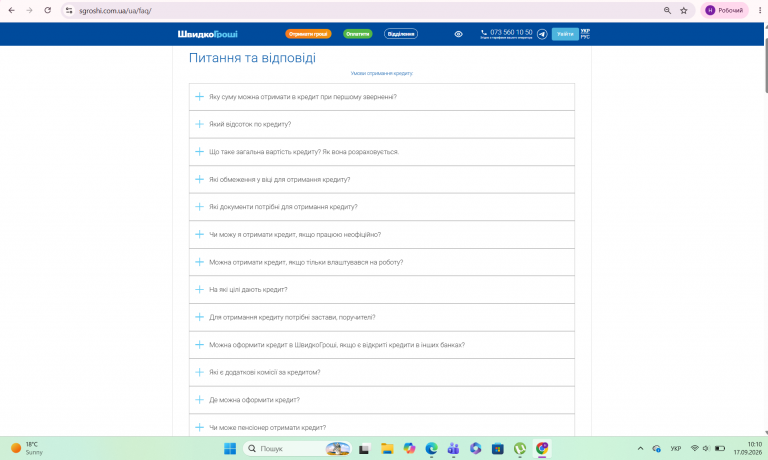Click the page vertical scrollbar
Screen dimensions: 768x460
click(x=766, y=66)
